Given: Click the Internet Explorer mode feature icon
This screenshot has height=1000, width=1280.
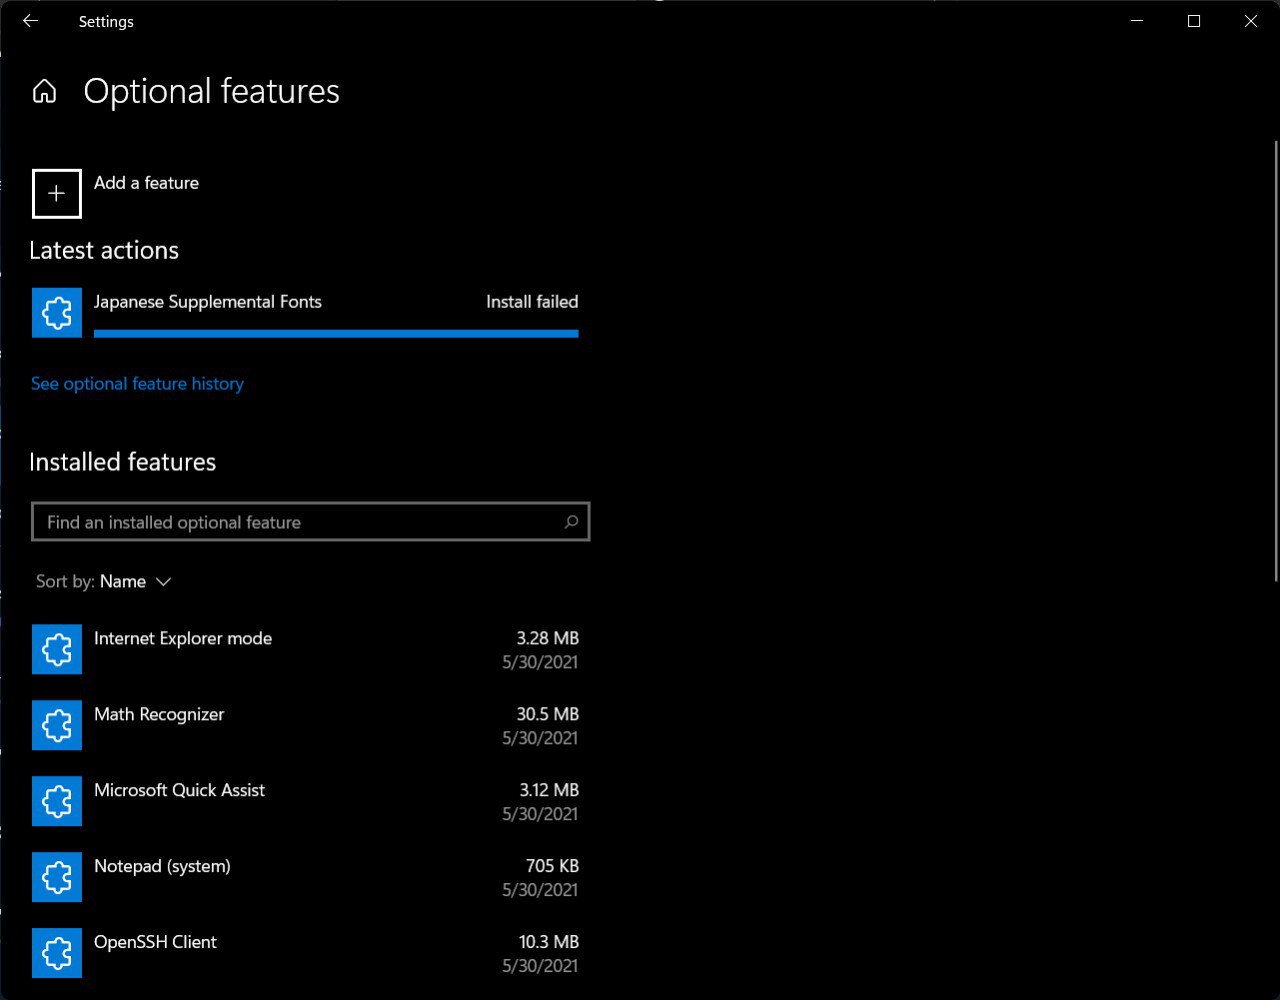Looking at the screenshot, I should click(x=57, y=649).
